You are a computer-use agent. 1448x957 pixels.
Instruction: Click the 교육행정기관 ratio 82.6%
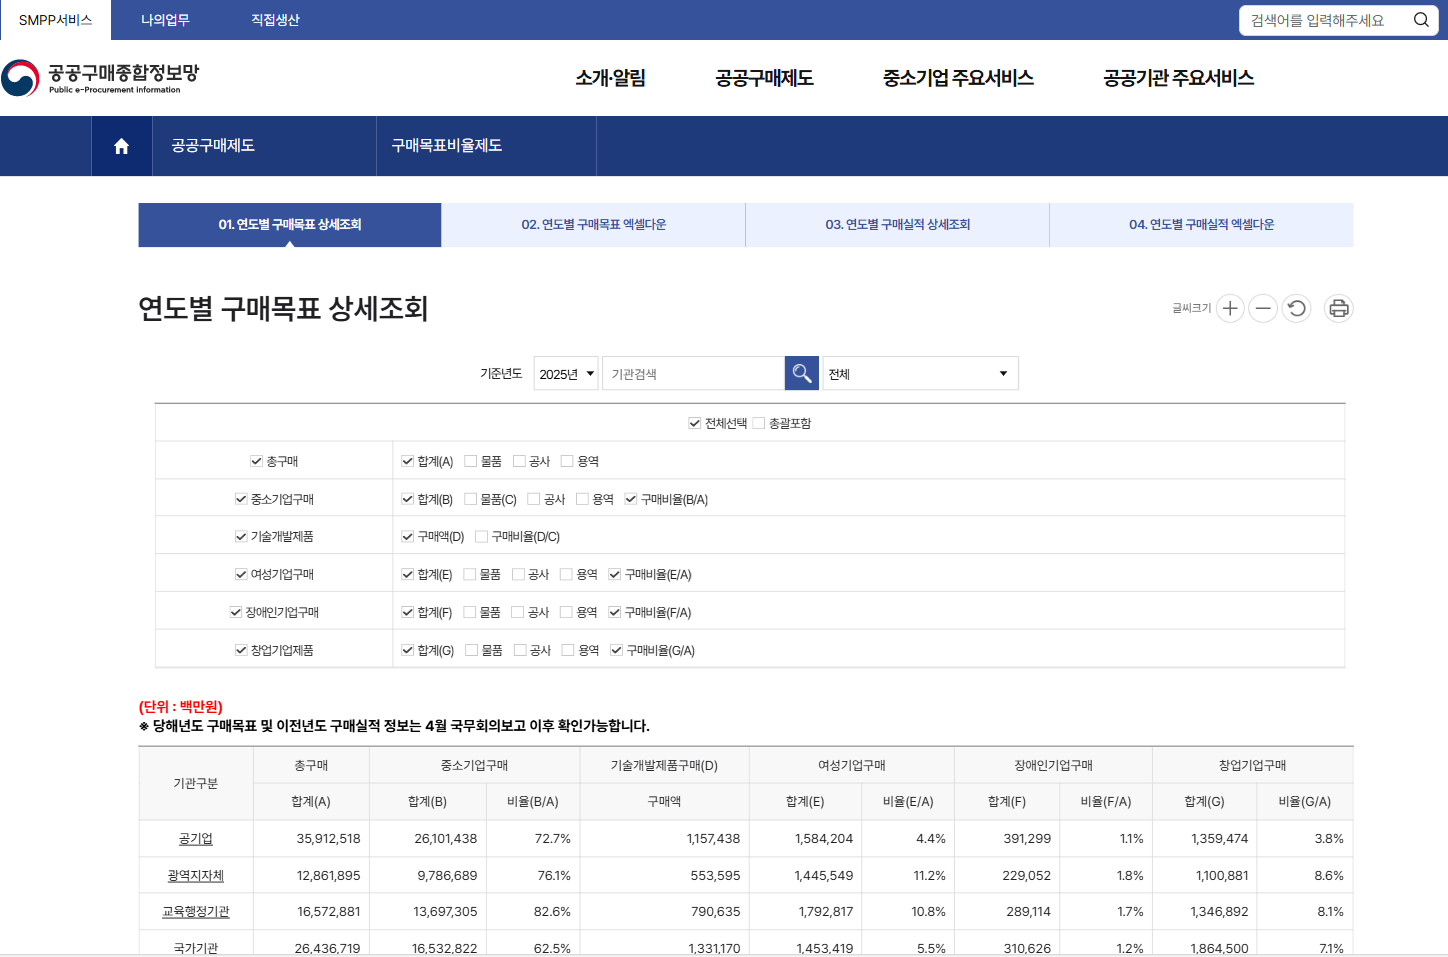(x=552, y=912)
